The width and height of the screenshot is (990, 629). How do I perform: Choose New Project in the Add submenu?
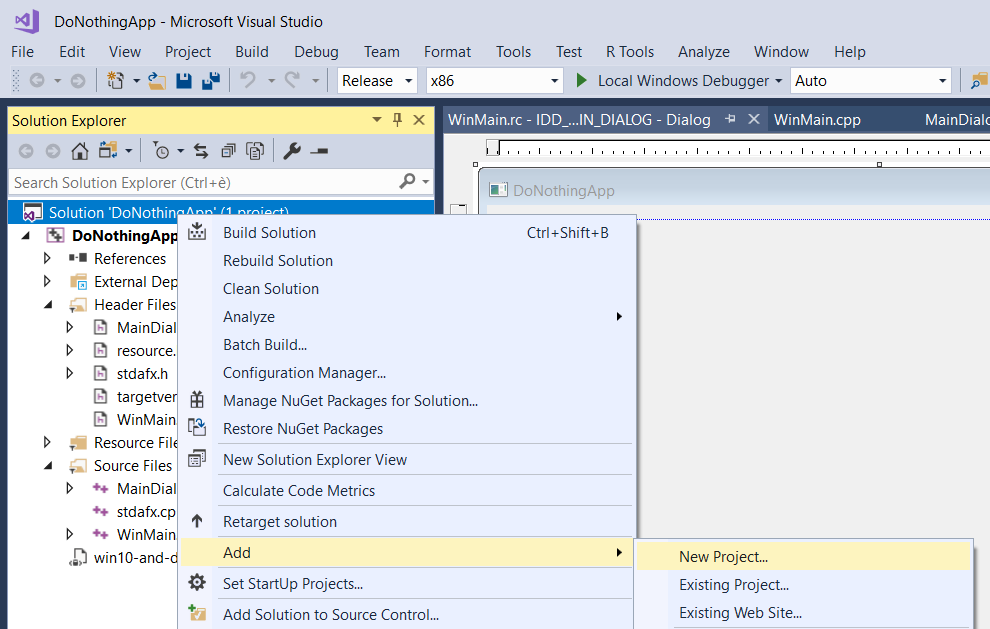tap(803, 556)
